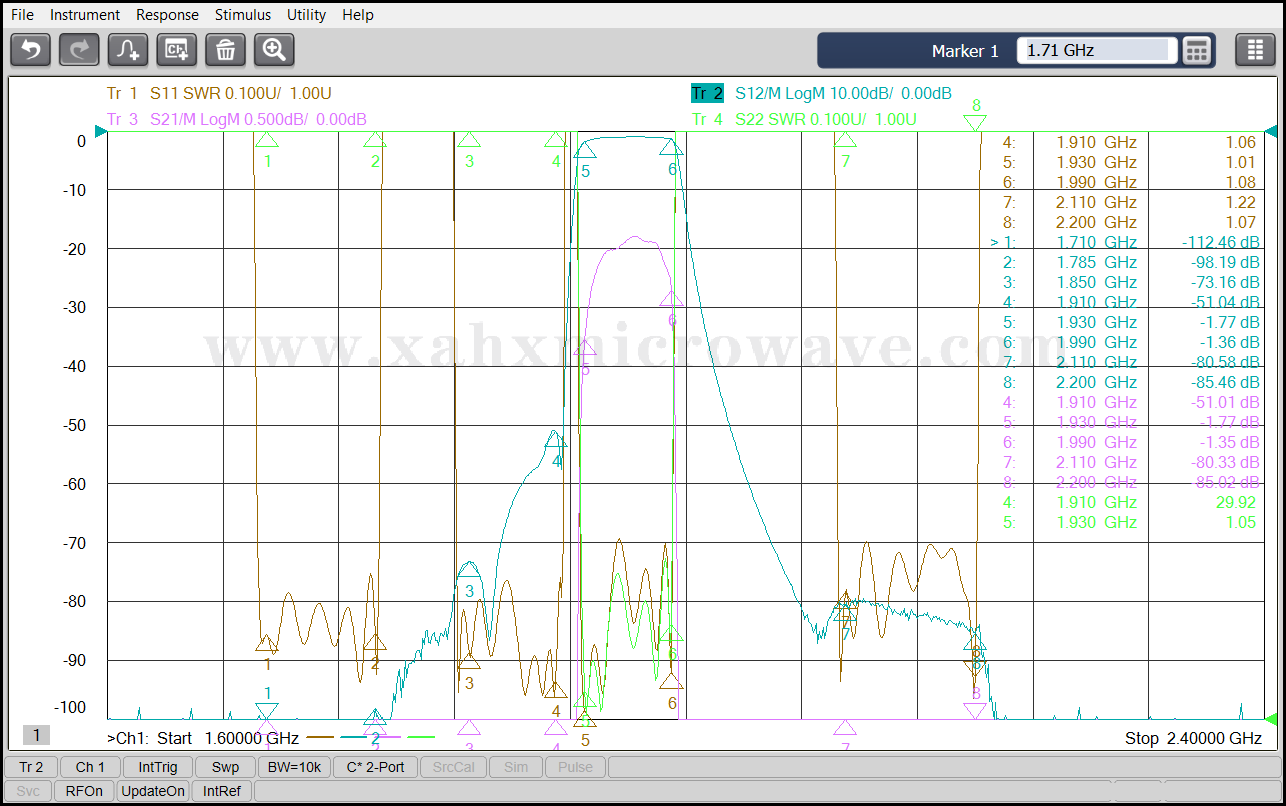Click the Redo arrow icon

coord(79,50)
